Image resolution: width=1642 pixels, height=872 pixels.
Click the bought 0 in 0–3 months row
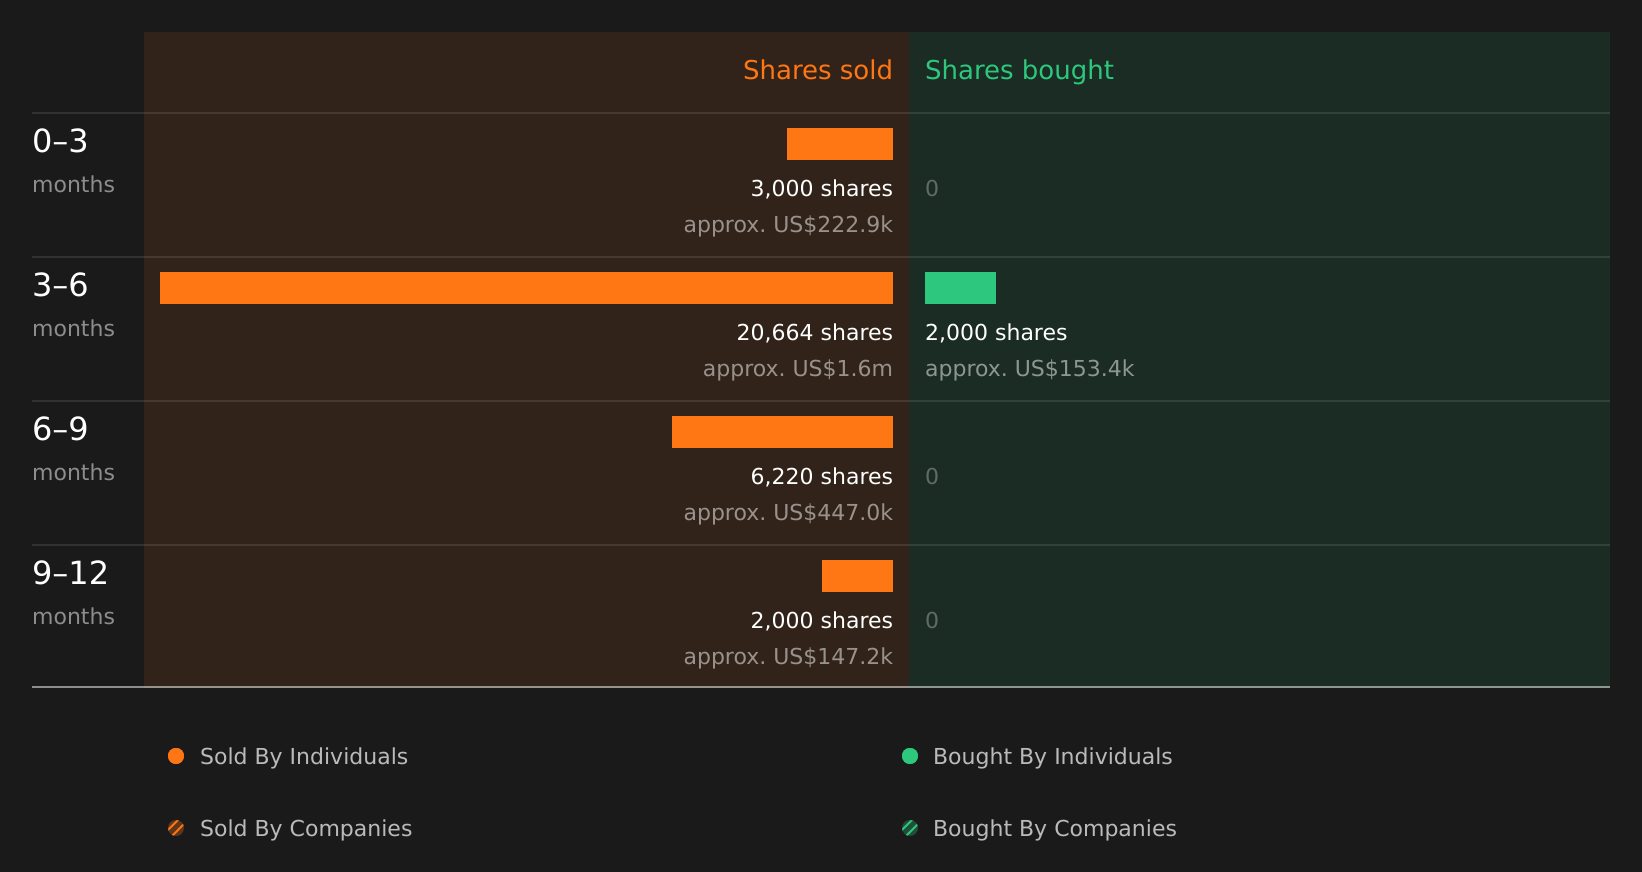click(932, 189)
